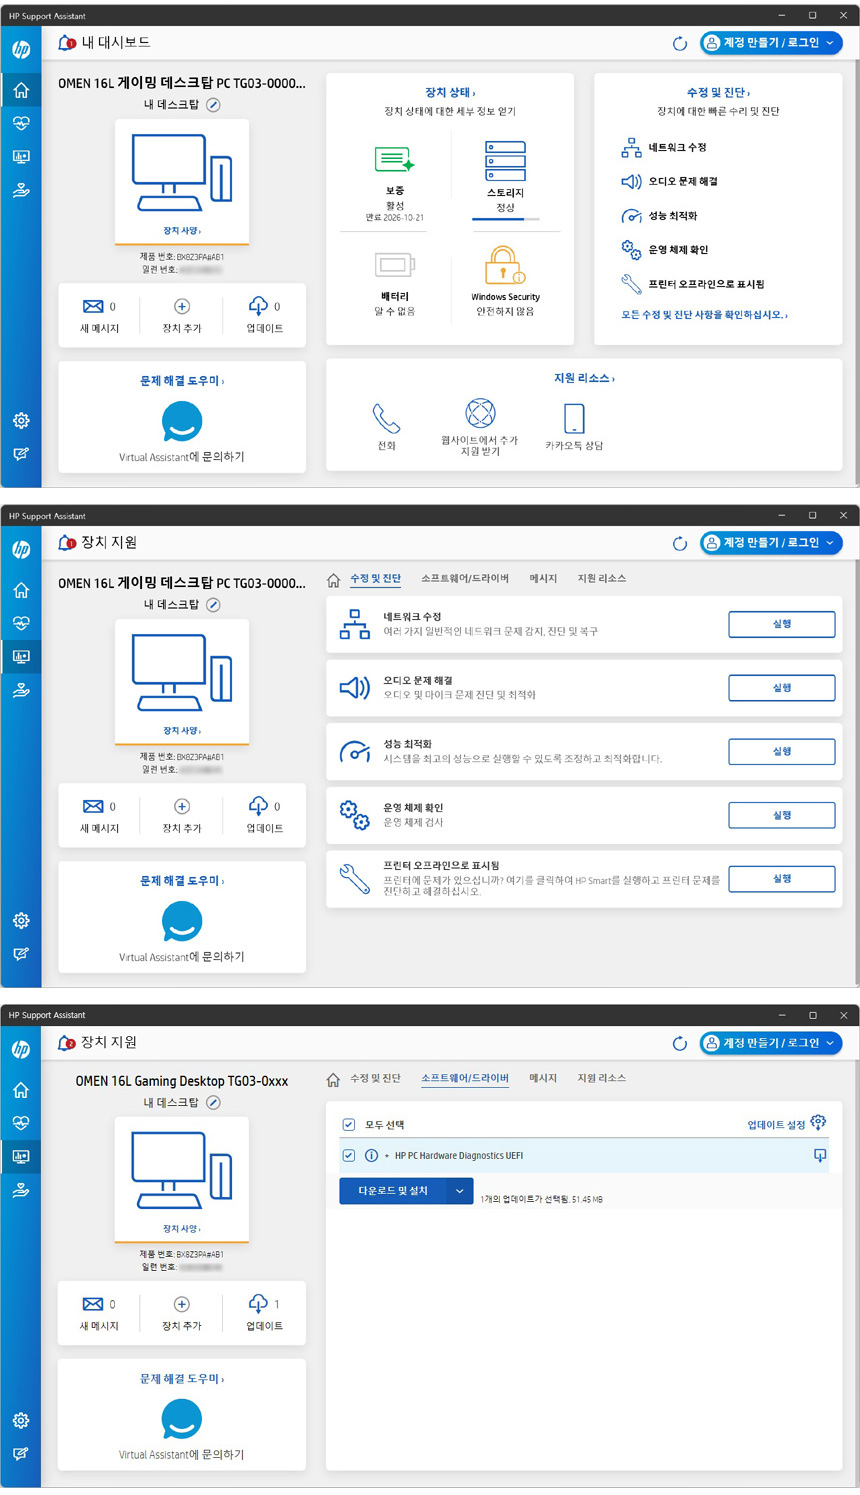Click the OMEN 16L Gaming Desktop TG03-0xxx title
The width and height of the screenshot is (860, 1495).
point(182,1081)
